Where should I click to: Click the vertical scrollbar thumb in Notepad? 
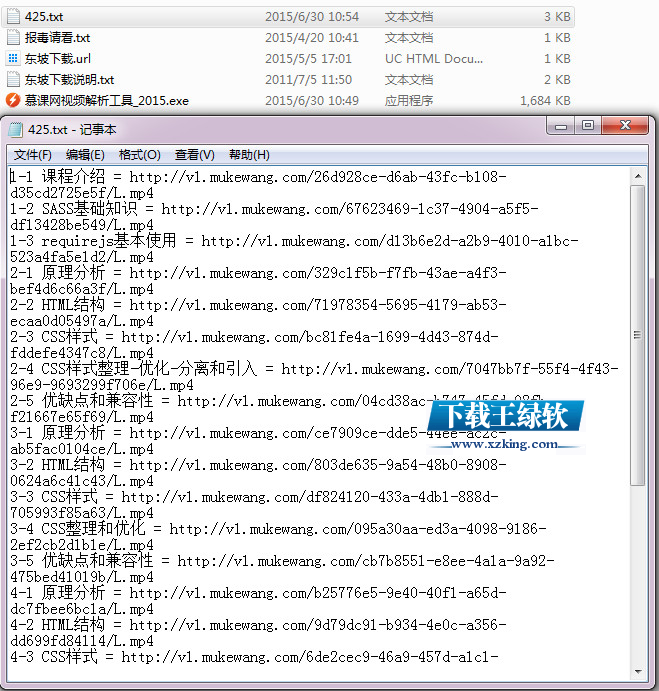click(x=637, y=335)
